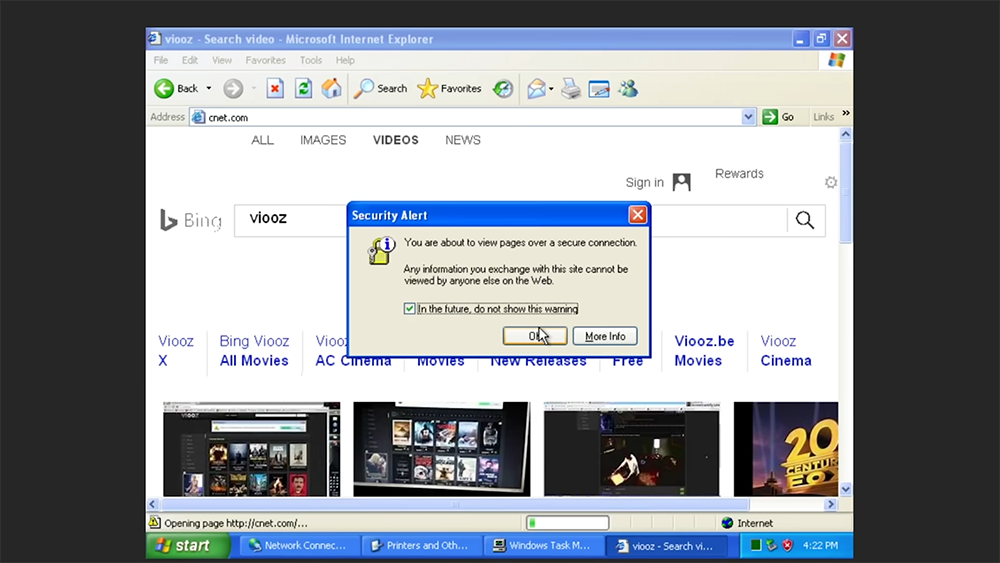Switch to the IMAGES results tab

(x=323, y=140)
